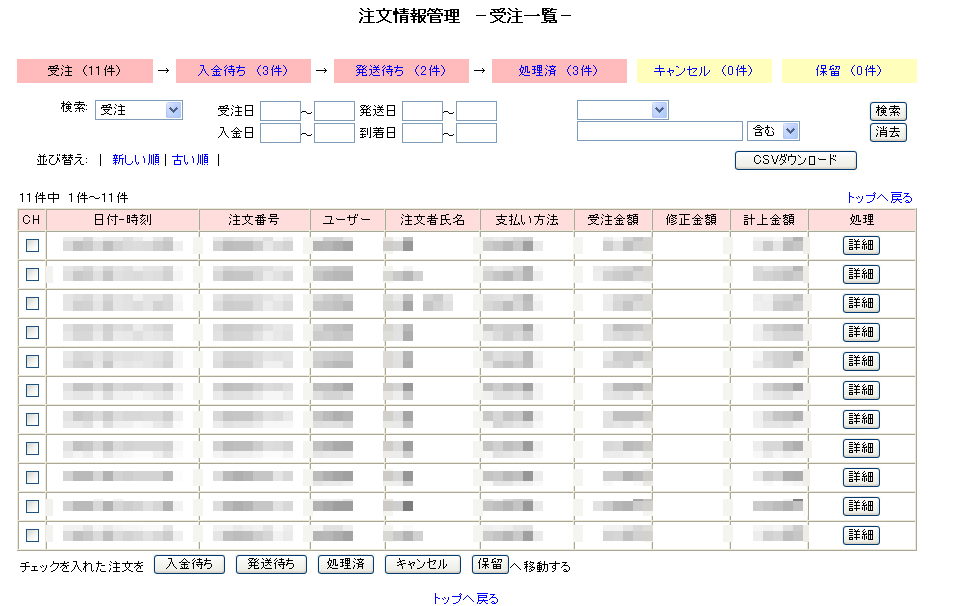Open the キャンセル (0件) status tab
This screenshot has height=606, width=970.
point(703,71)
